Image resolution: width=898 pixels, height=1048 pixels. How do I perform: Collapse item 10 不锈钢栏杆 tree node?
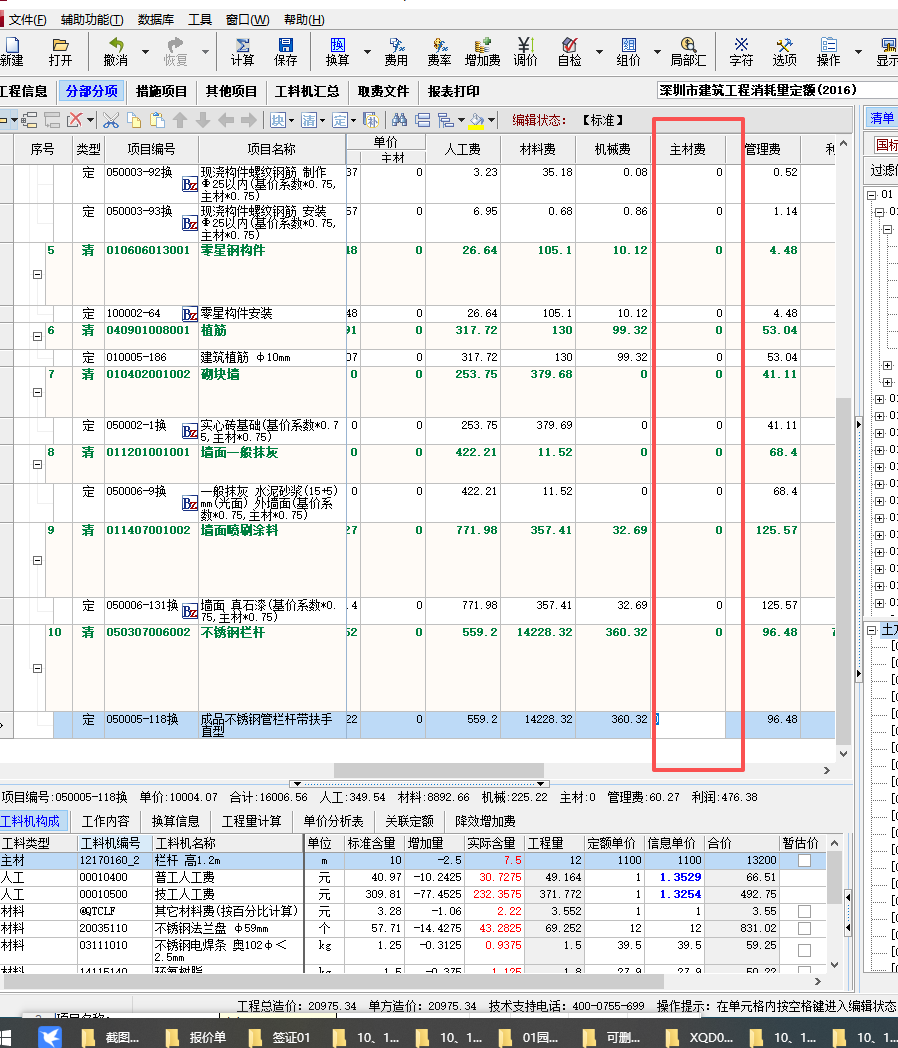[37, 668]
